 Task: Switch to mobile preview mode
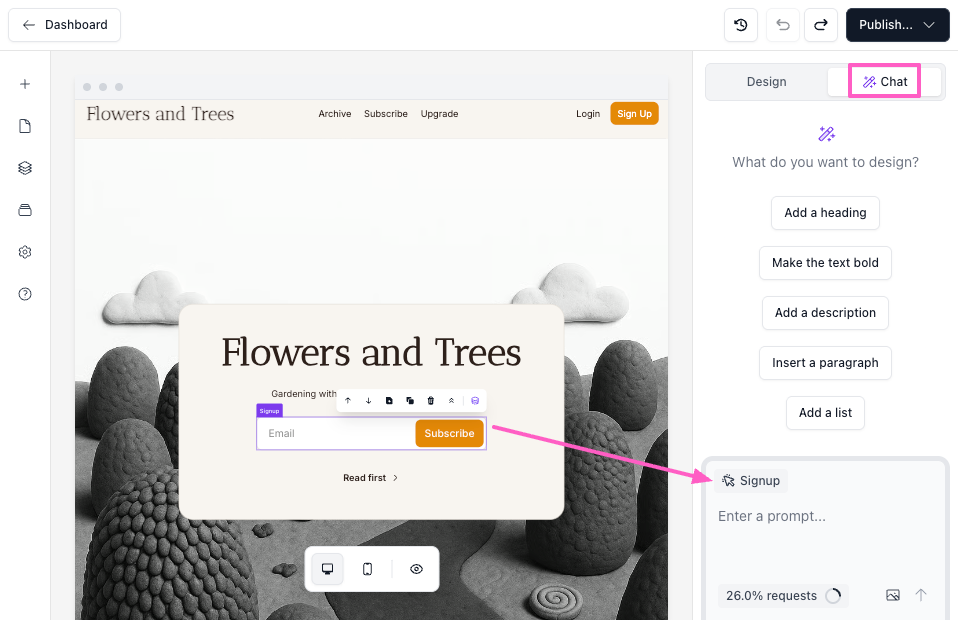[x=367, y=569]
